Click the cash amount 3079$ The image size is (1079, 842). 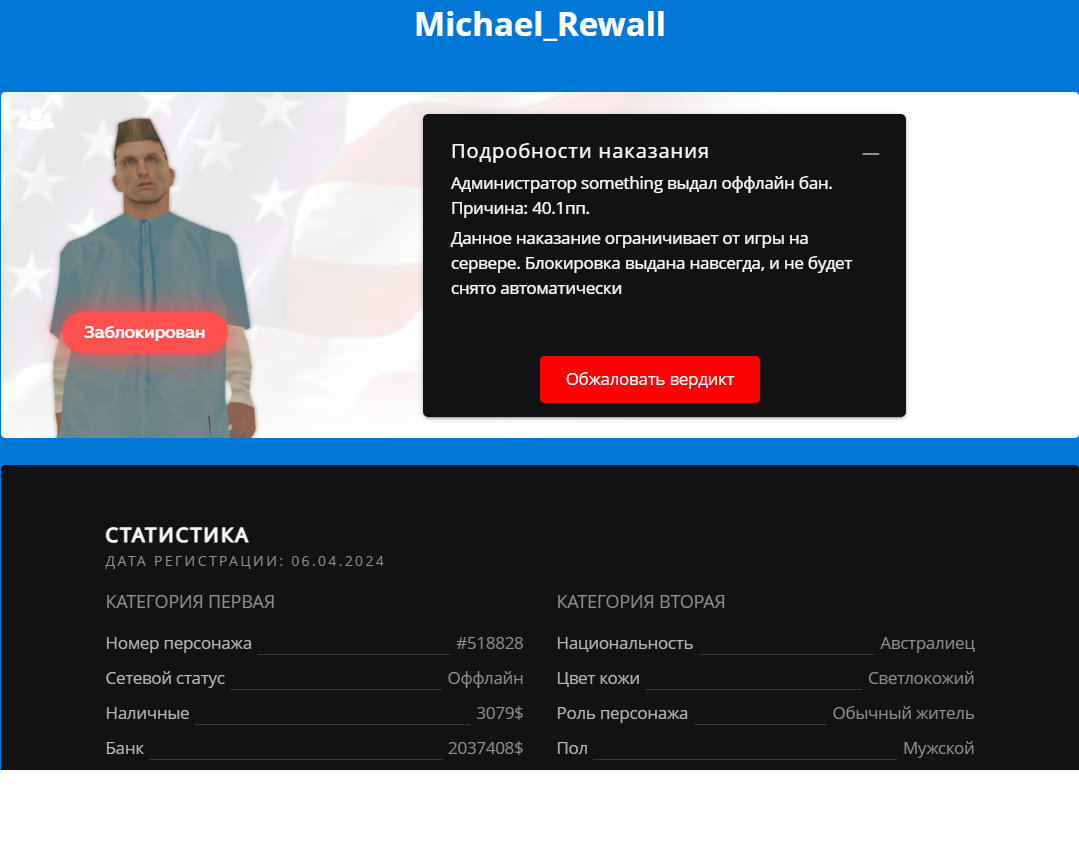[x=499, y=713]
